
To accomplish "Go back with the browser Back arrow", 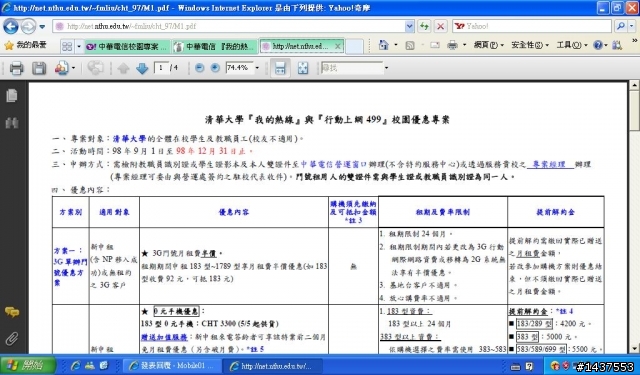I will (x=11, y=27).
